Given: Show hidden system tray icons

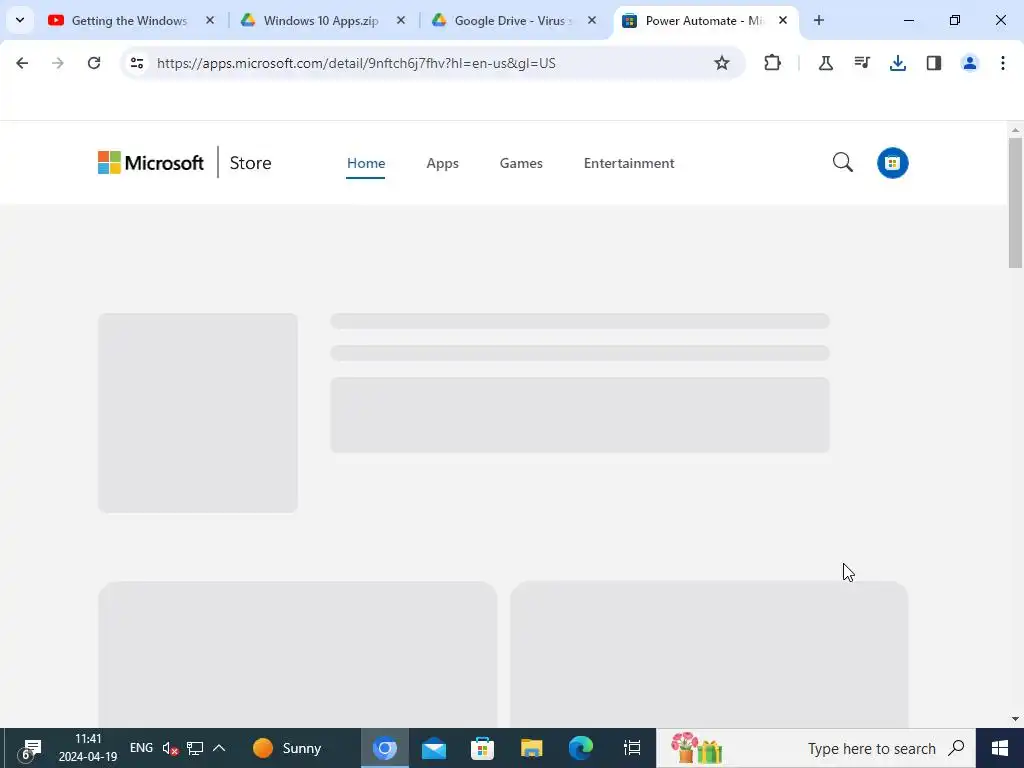Looking at the screenshot, I should click(x=219, y=748).
